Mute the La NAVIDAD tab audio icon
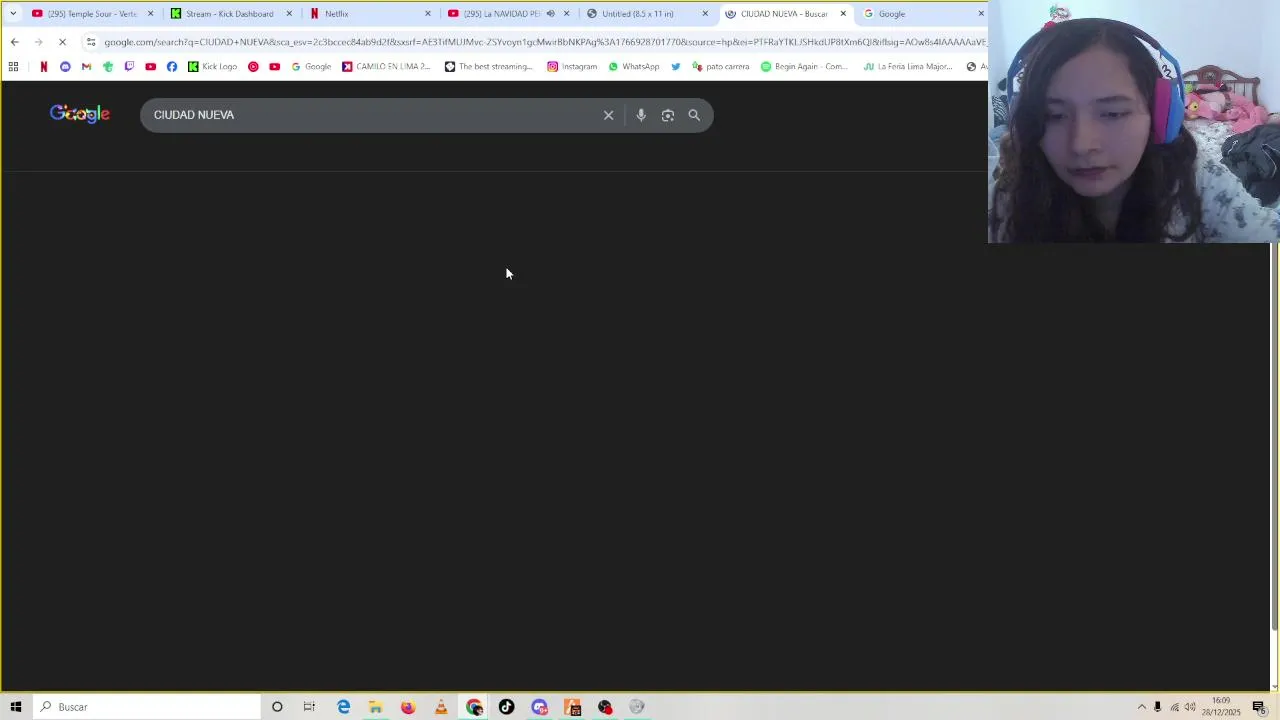This screenshot has width=1280, height=720. [x=550, y=14]
